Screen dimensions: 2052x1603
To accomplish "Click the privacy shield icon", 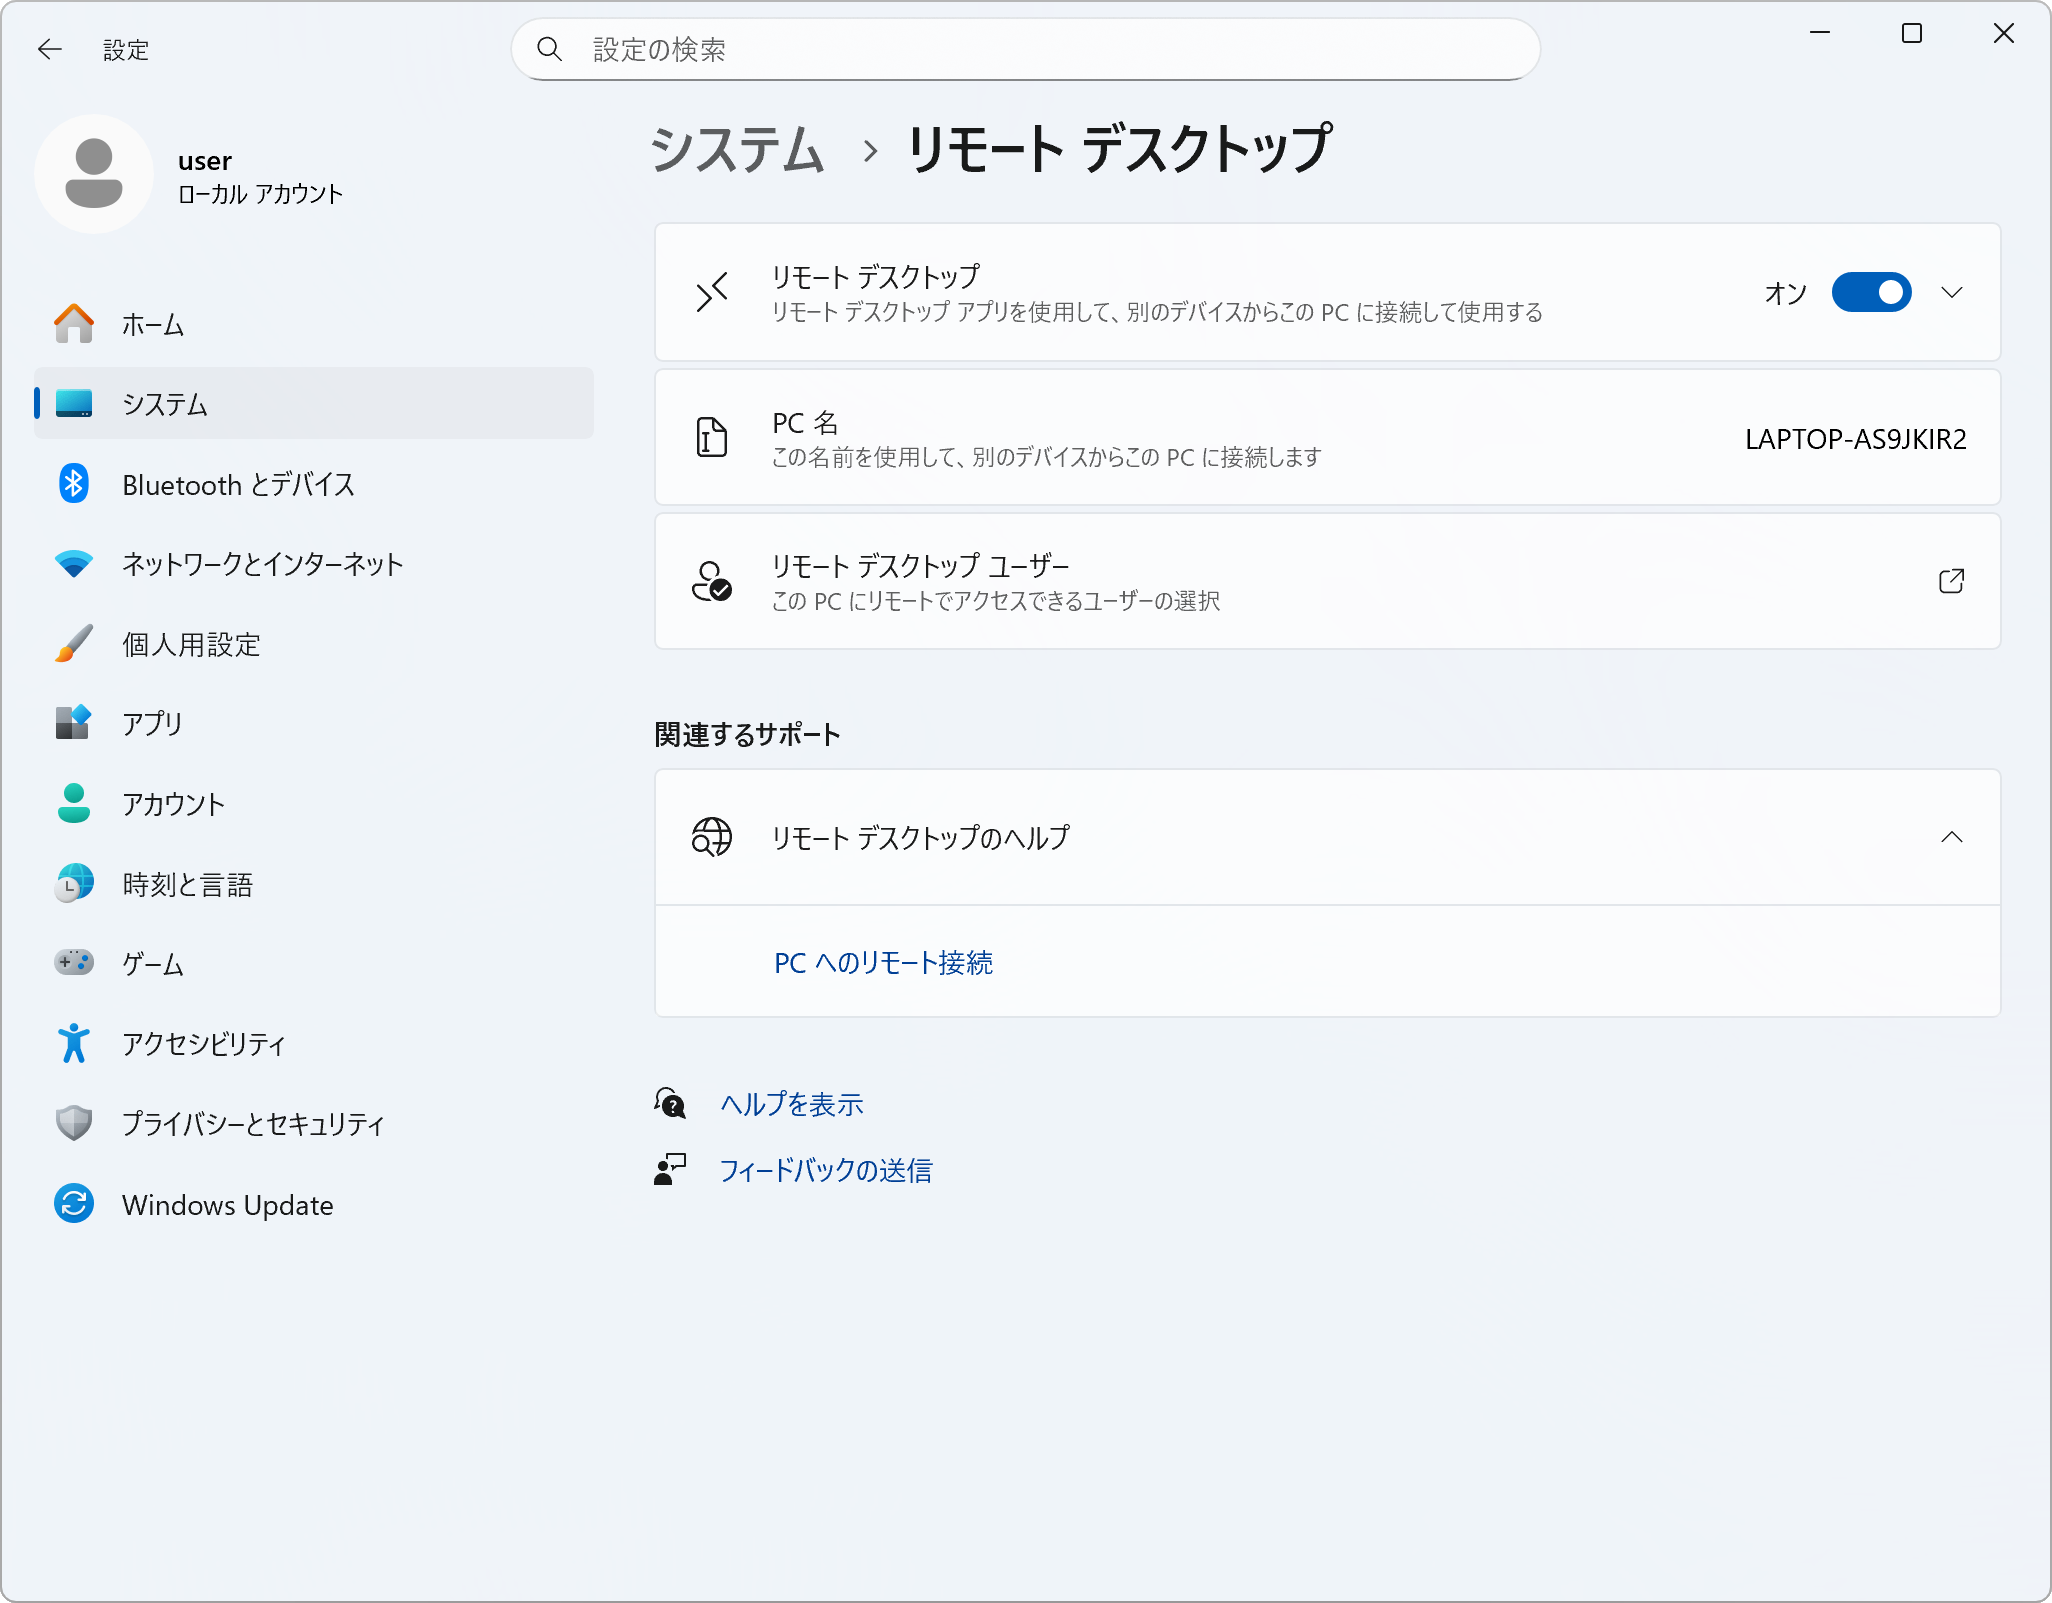I will click(x=74, y=1123).
